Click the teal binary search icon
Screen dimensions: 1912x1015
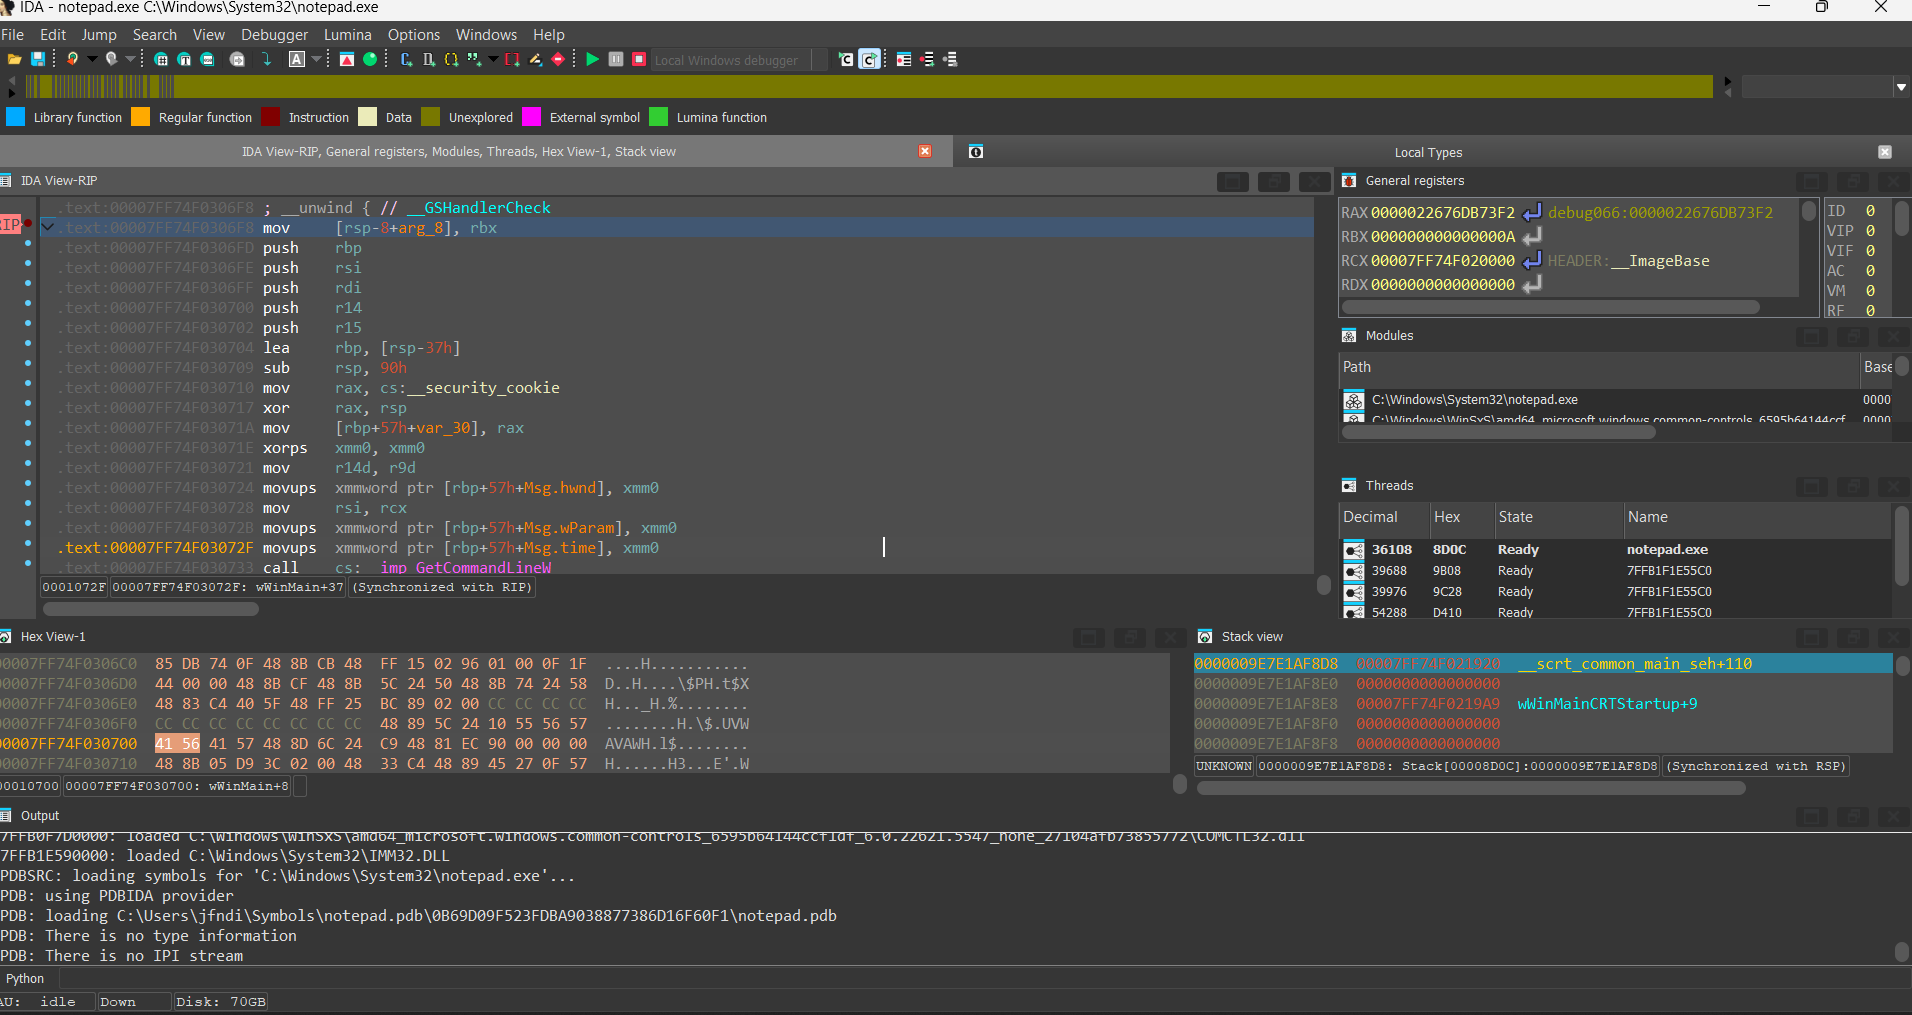(207, 59)
